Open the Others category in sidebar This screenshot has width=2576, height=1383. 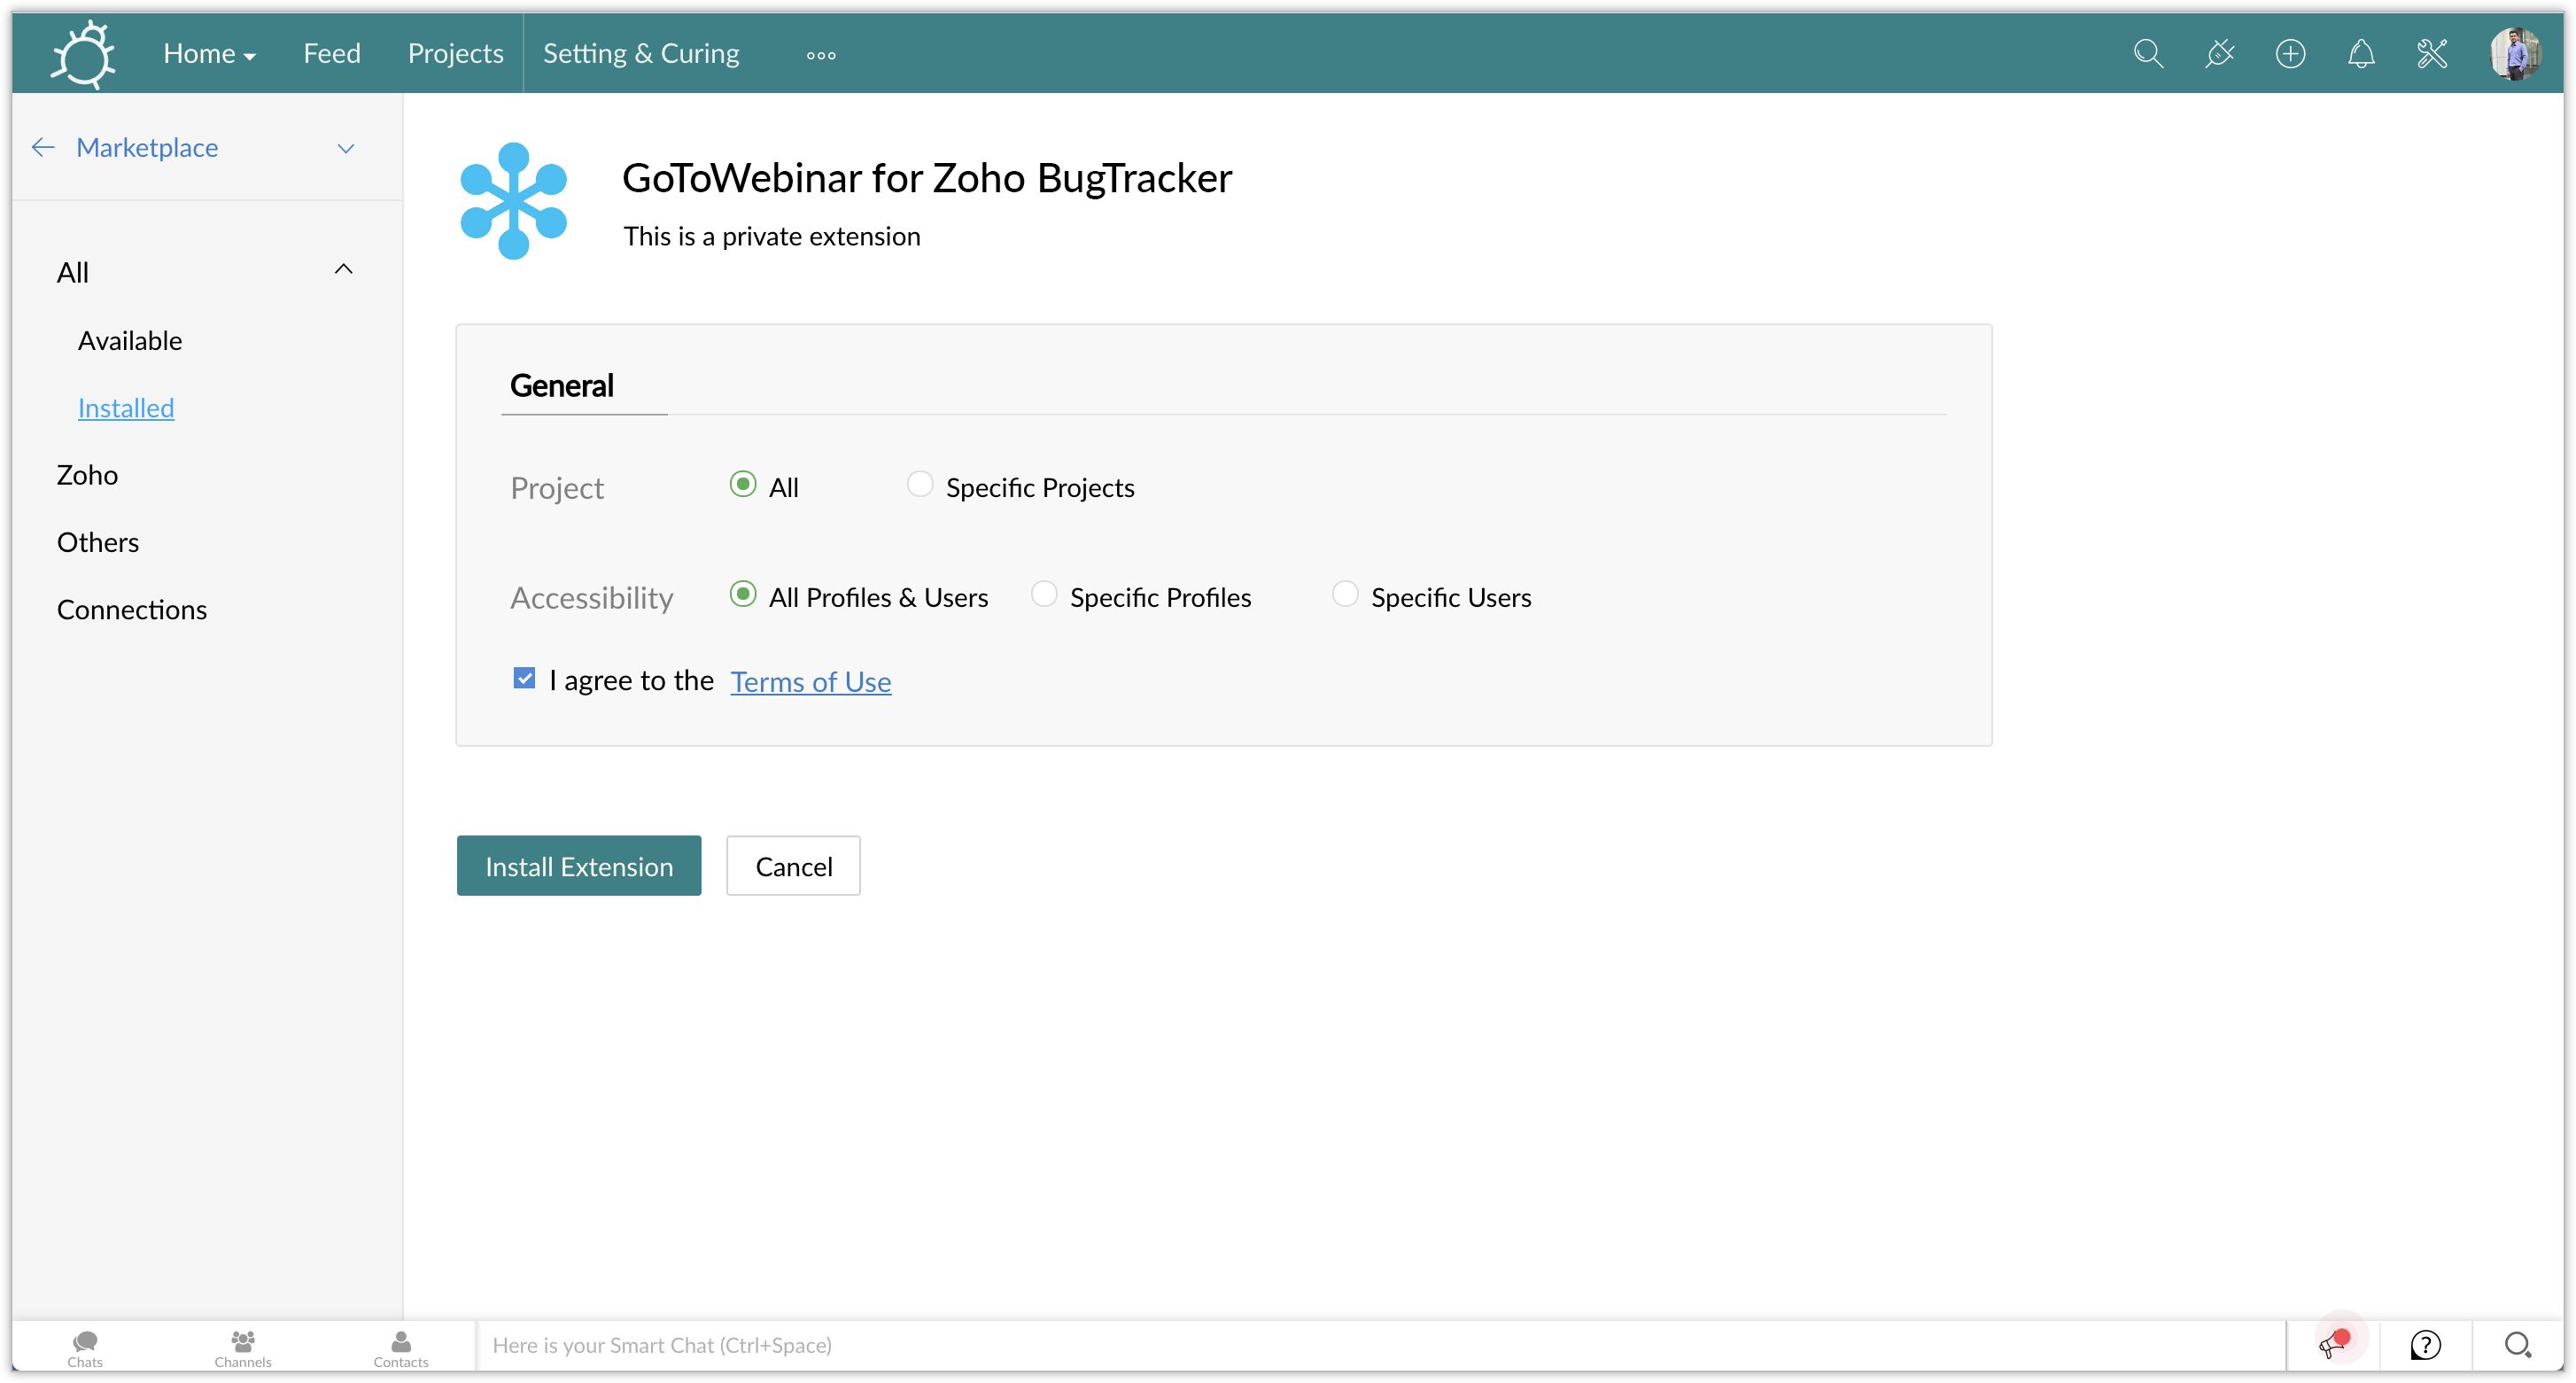click(x=98, y=542)
